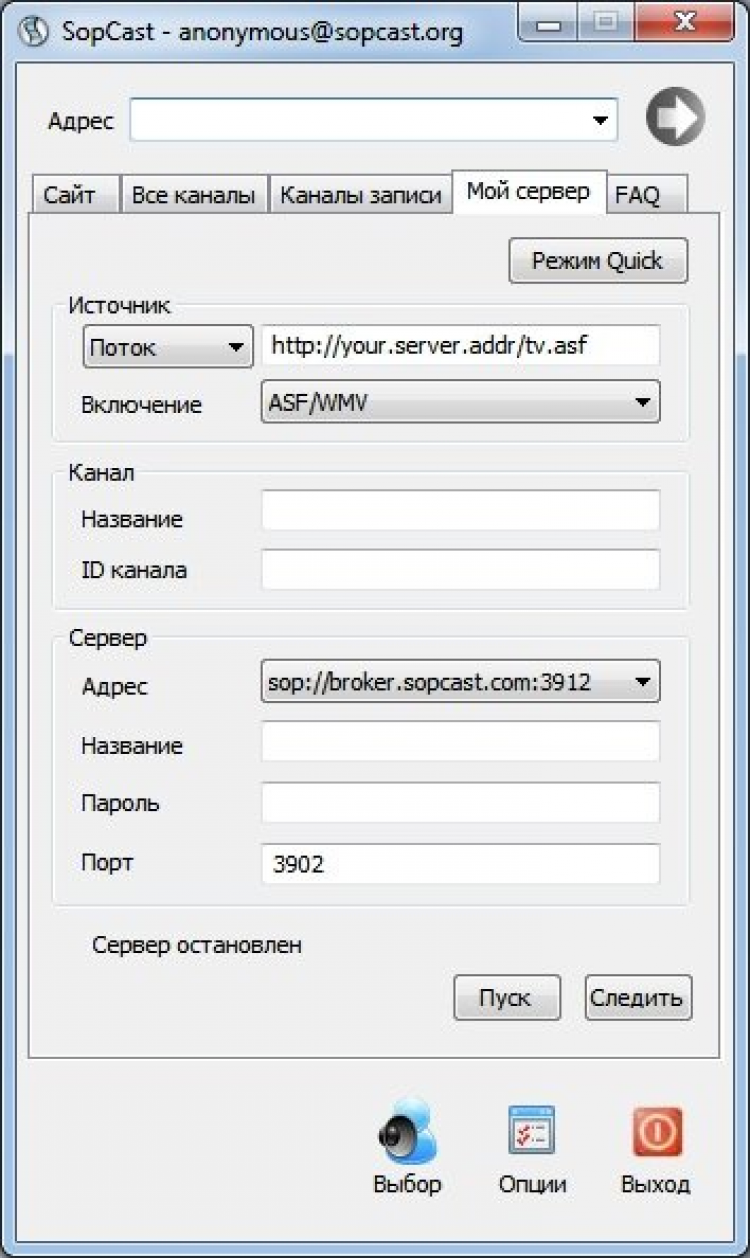This screenshot has height=1258, width=750.
Task: Select the Мой сервер tab
Action: tap(529, 191)
